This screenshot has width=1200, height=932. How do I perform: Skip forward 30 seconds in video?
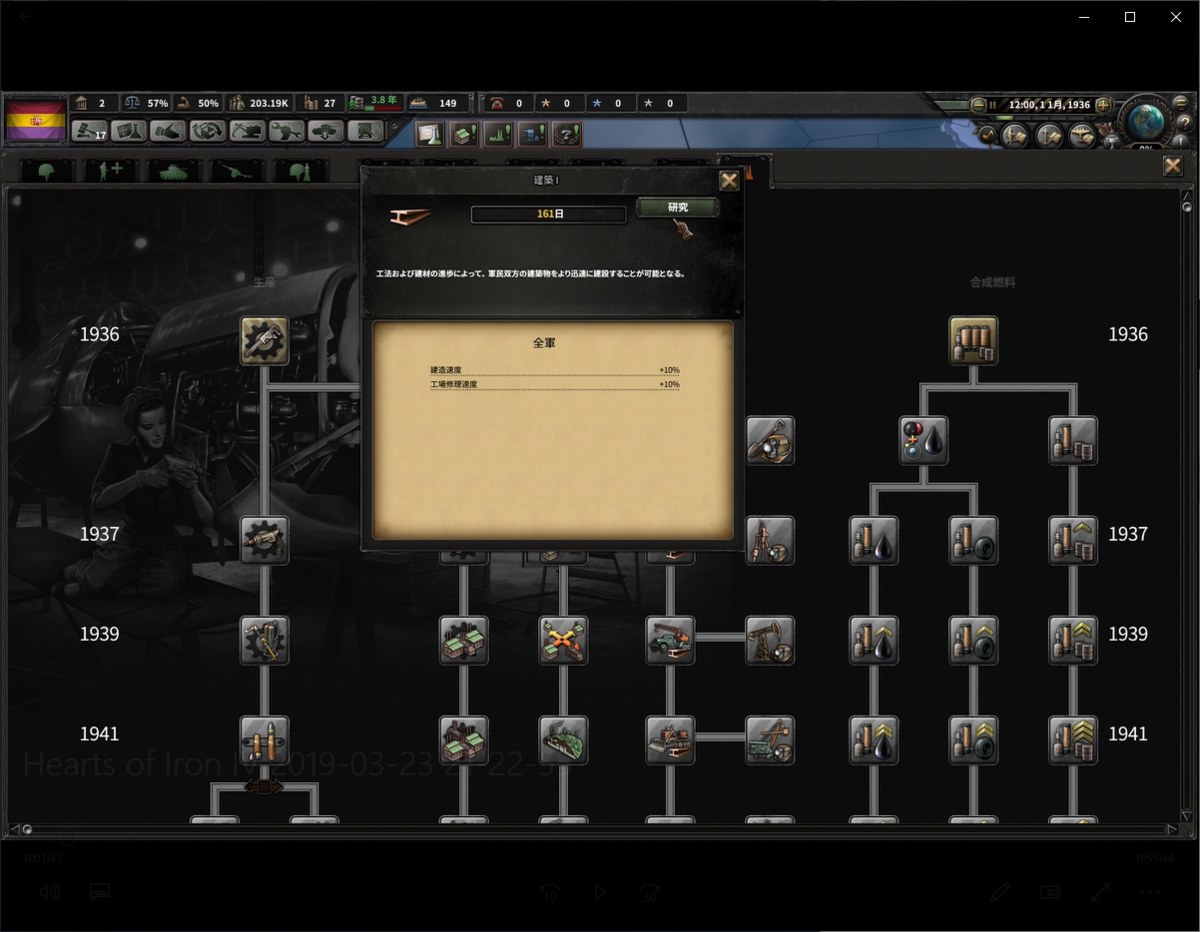click(650, 891)
